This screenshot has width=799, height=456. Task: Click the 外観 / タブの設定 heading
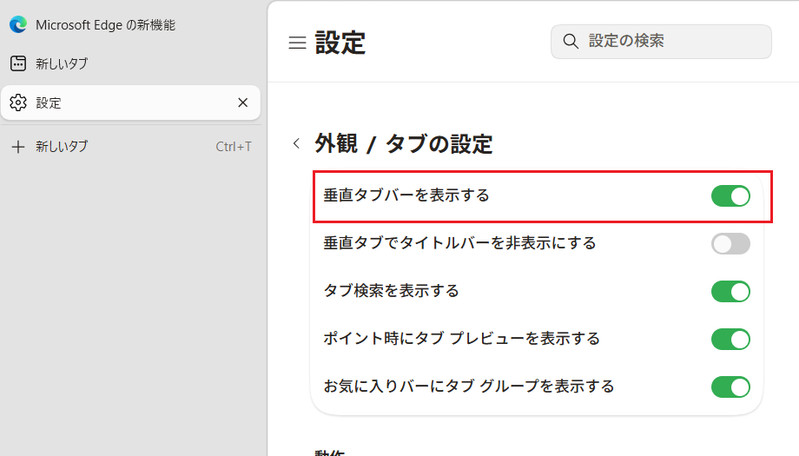(404, 144)
